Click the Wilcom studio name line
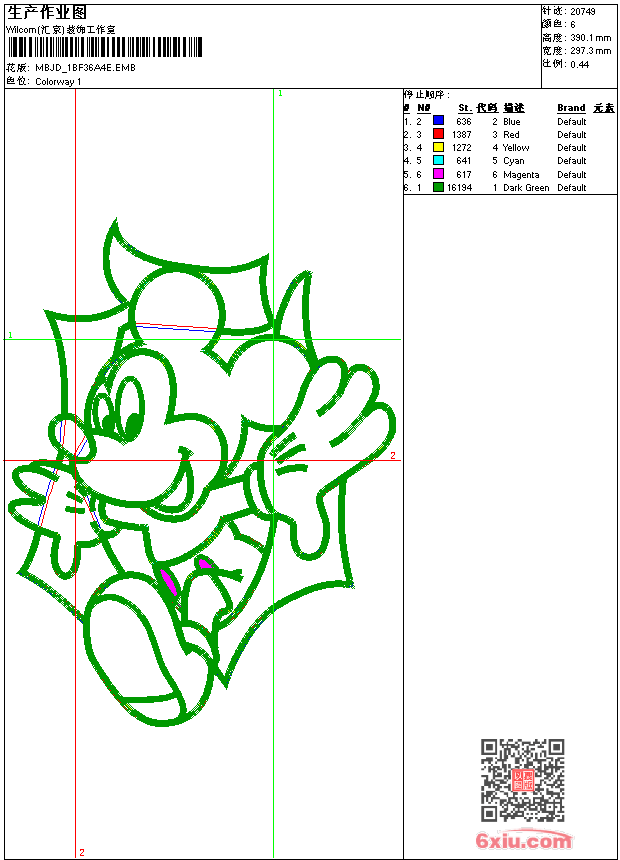The width and height of the screenshot is (620, 860). [x=61, y=30]
